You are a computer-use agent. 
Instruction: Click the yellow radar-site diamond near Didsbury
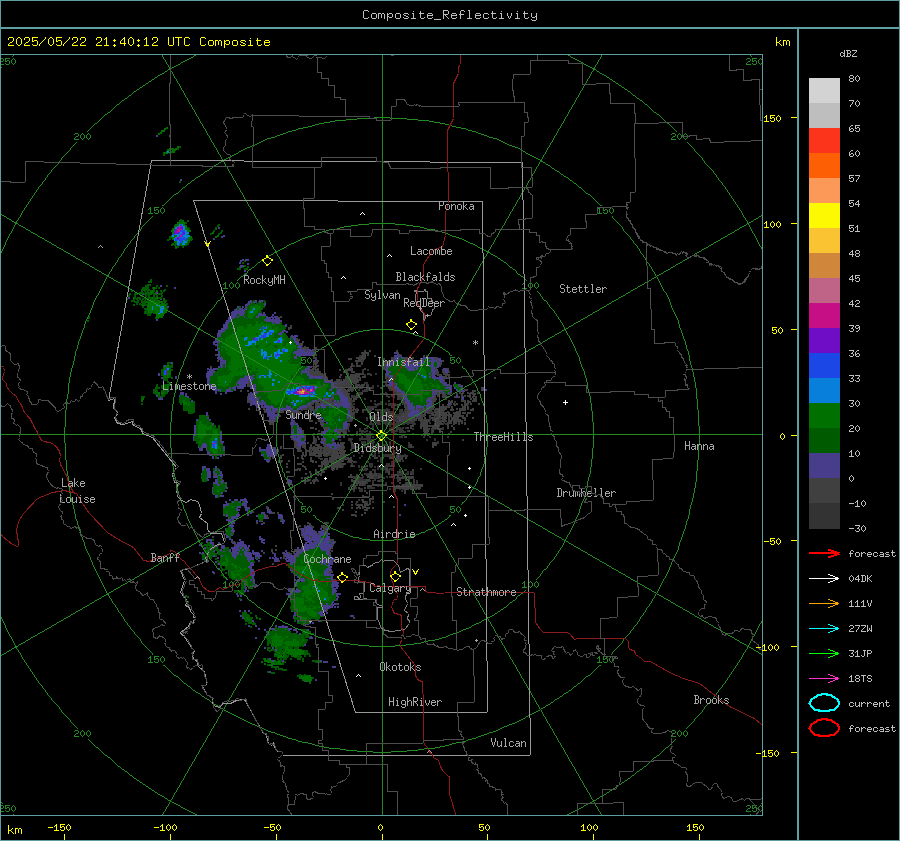(x=381, y=436)
